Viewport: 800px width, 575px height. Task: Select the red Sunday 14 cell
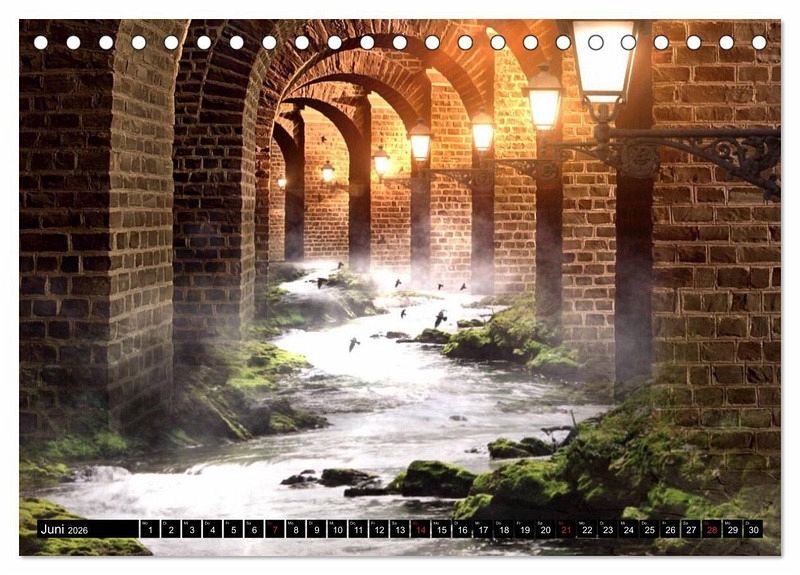[x=421, y=529]
